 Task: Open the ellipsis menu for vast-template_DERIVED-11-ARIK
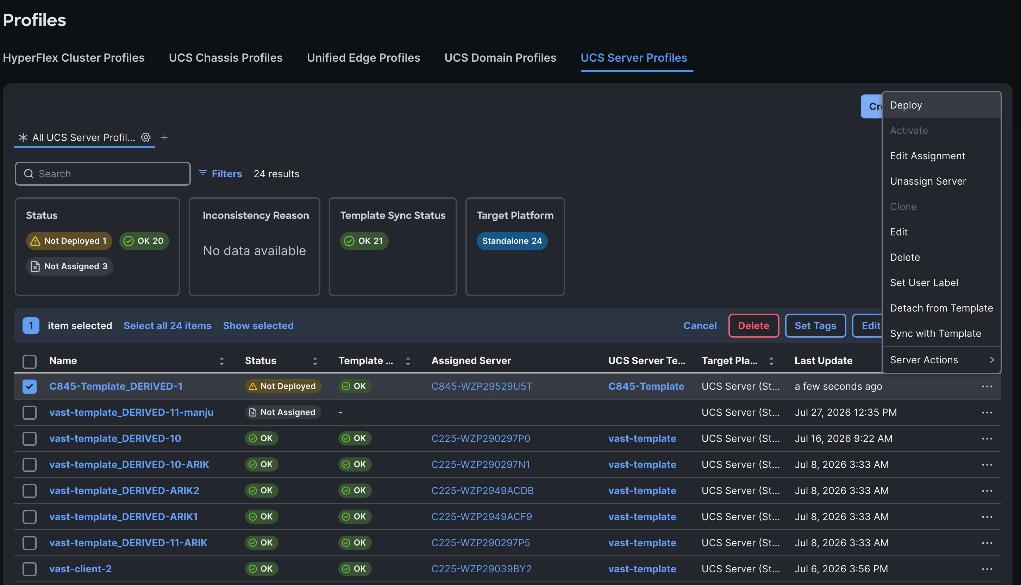pos(986,543)
